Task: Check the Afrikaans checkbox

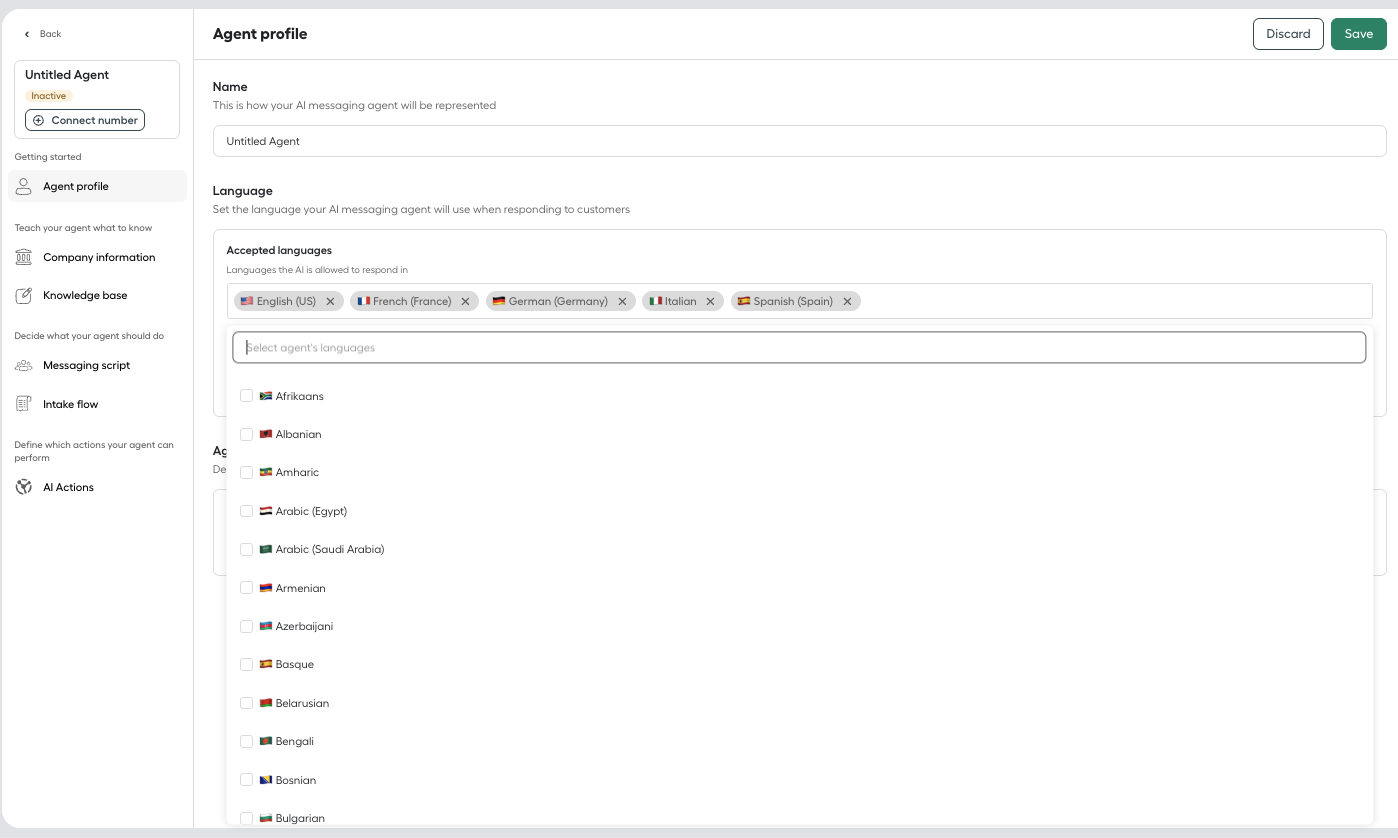Action: coord(246,396)
